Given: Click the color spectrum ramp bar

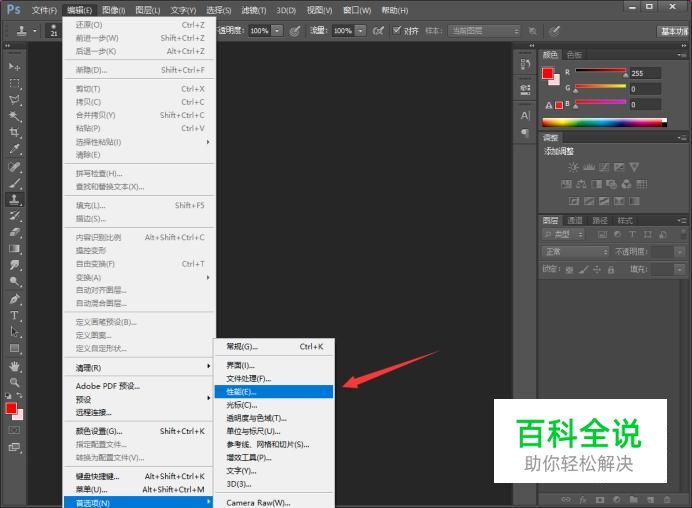Looking at the screenshot, I should pos(604,123).
